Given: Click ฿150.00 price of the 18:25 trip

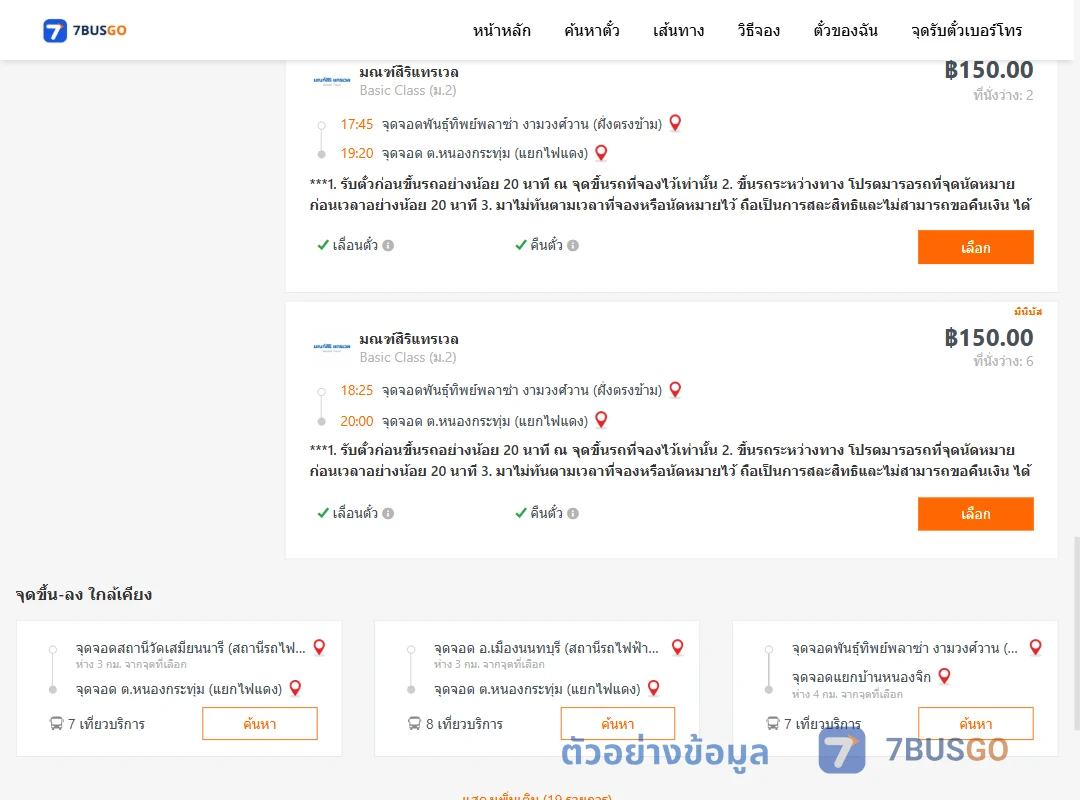Looking at the screenshot, I should [988, 338].
